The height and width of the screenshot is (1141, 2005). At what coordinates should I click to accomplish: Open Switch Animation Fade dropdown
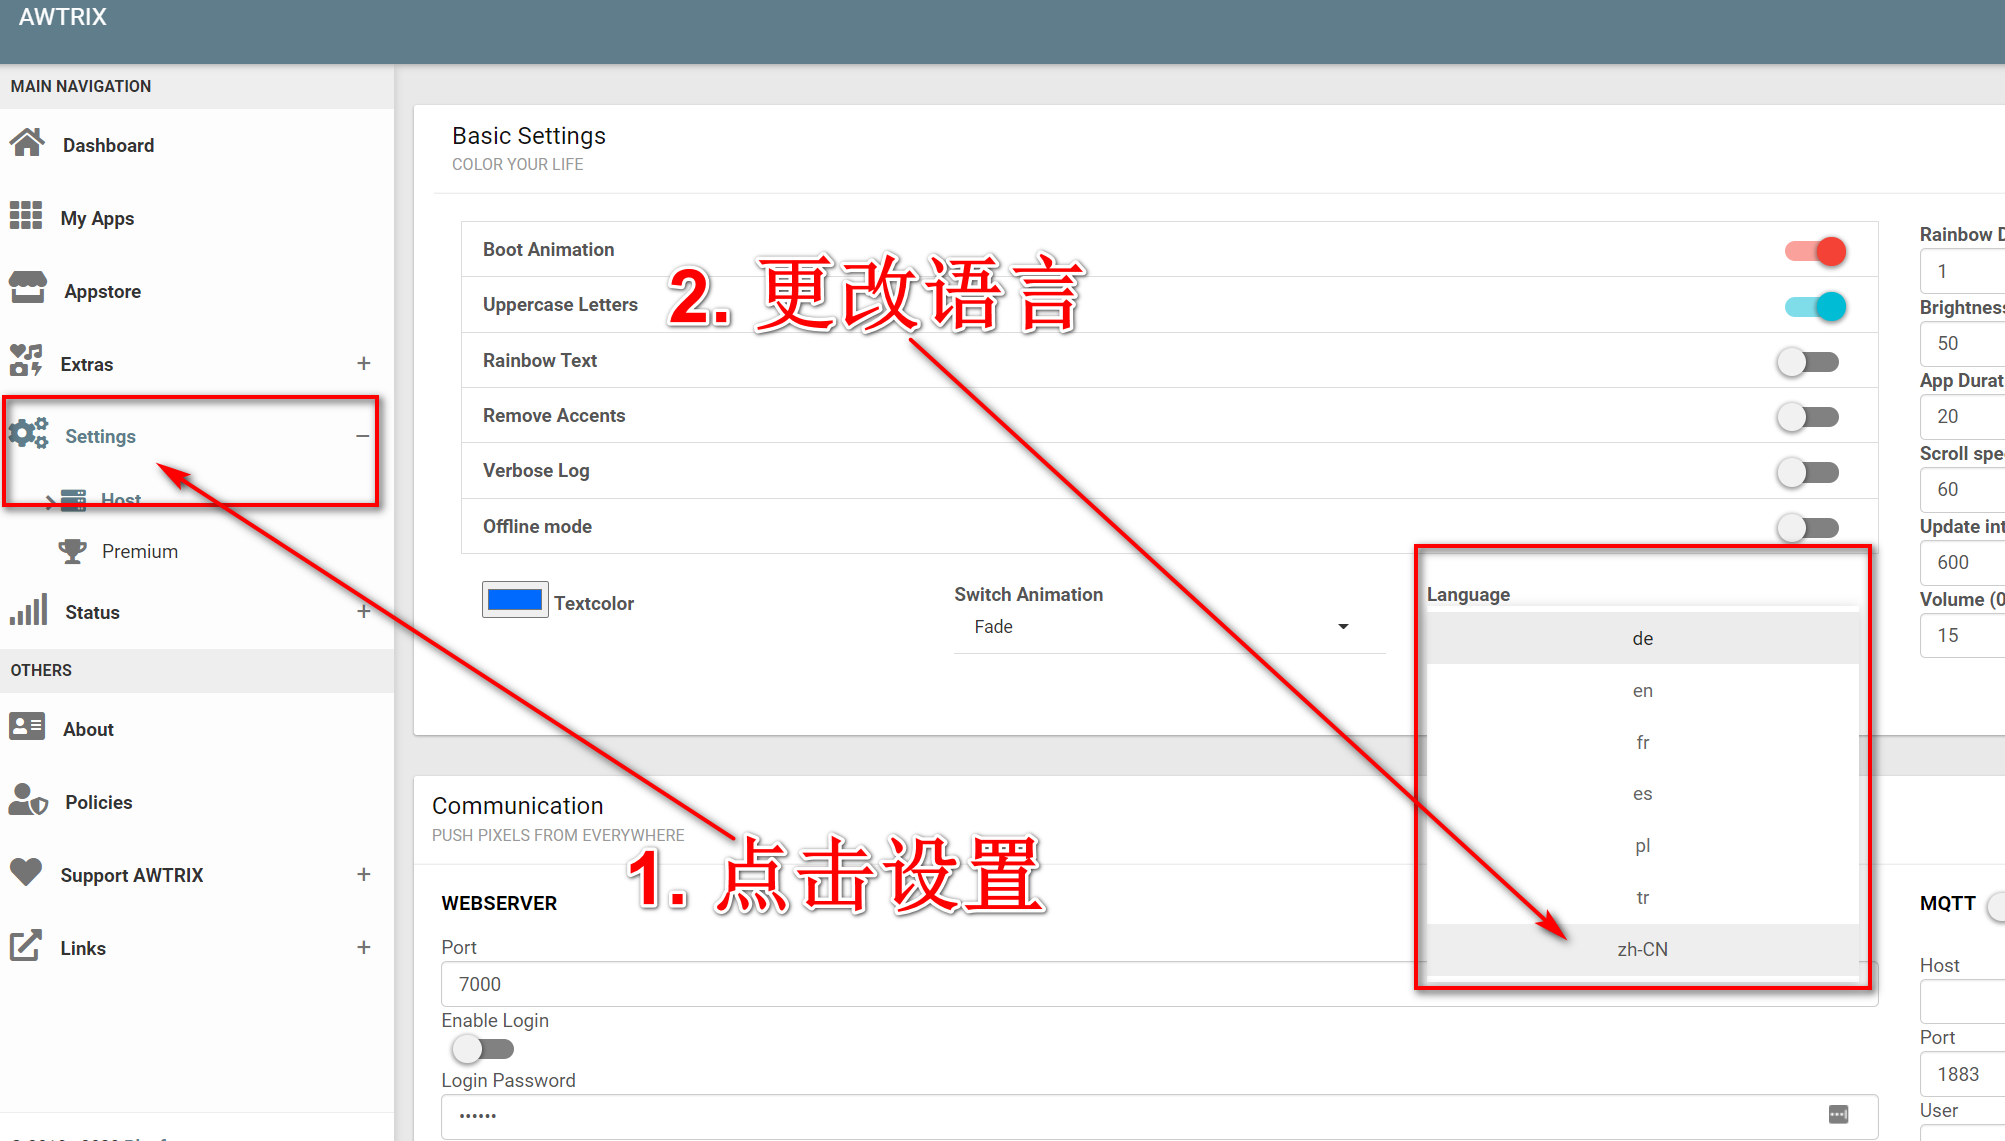(x=1169, y=627)
